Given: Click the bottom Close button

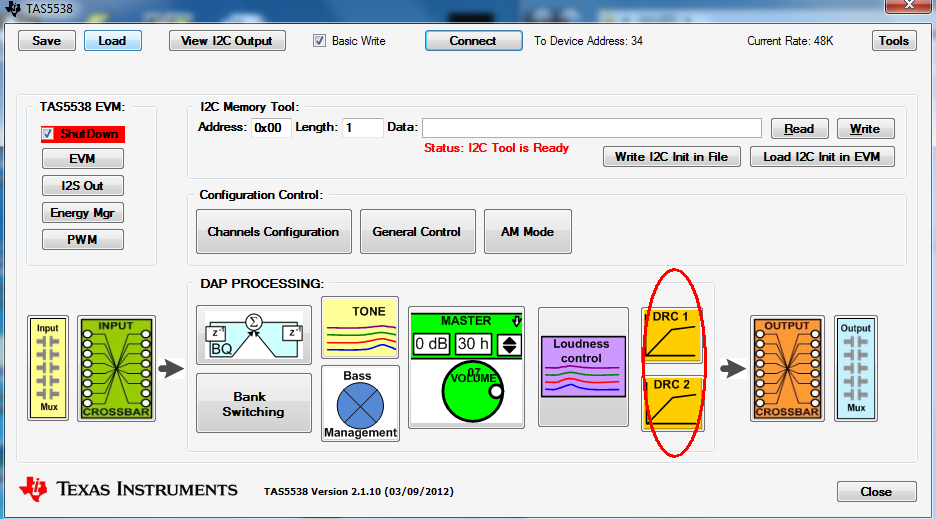Looking at the screenshot, I should [x=876, y=492].
